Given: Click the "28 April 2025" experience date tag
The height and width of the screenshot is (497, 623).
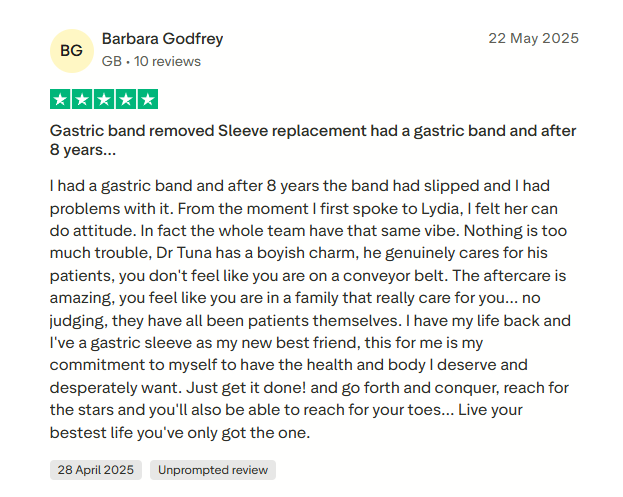Looking at the screenshot, I should 96,470.
